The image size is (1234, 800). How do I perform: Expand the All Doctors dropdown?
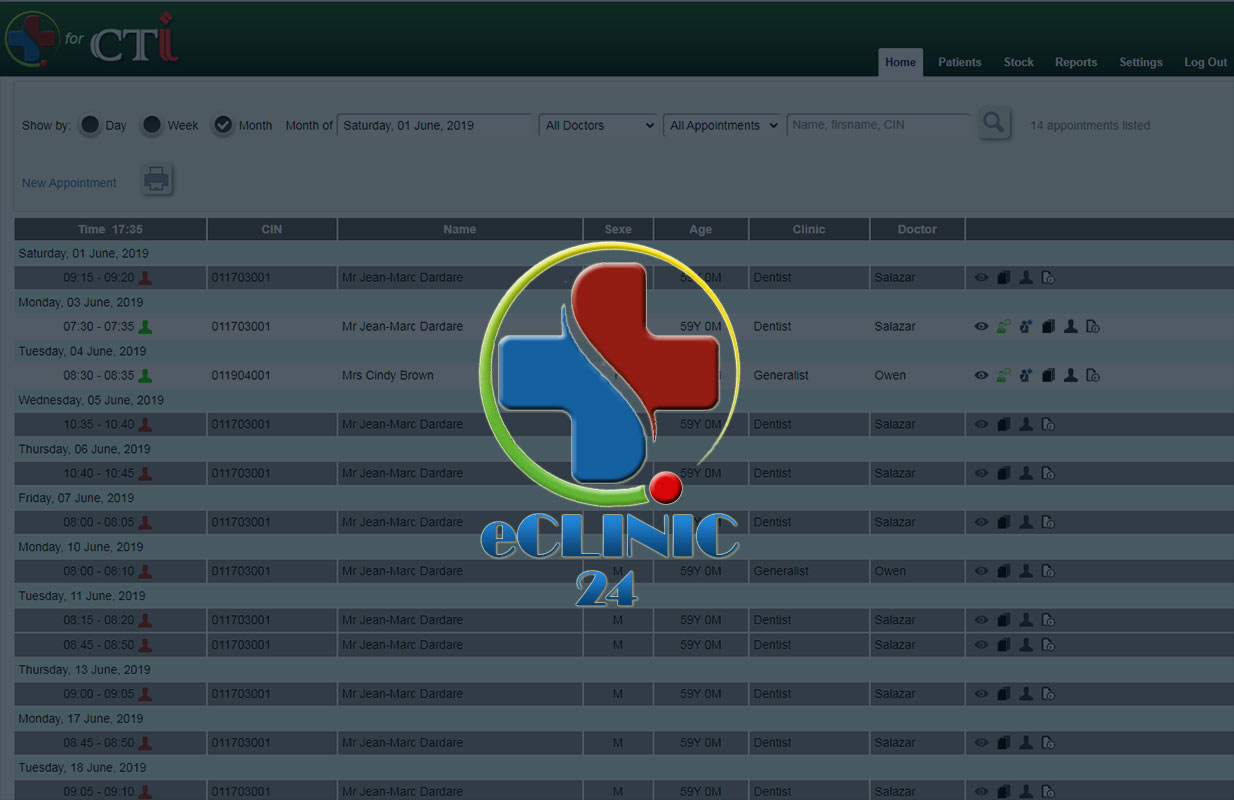click(598, 125)
